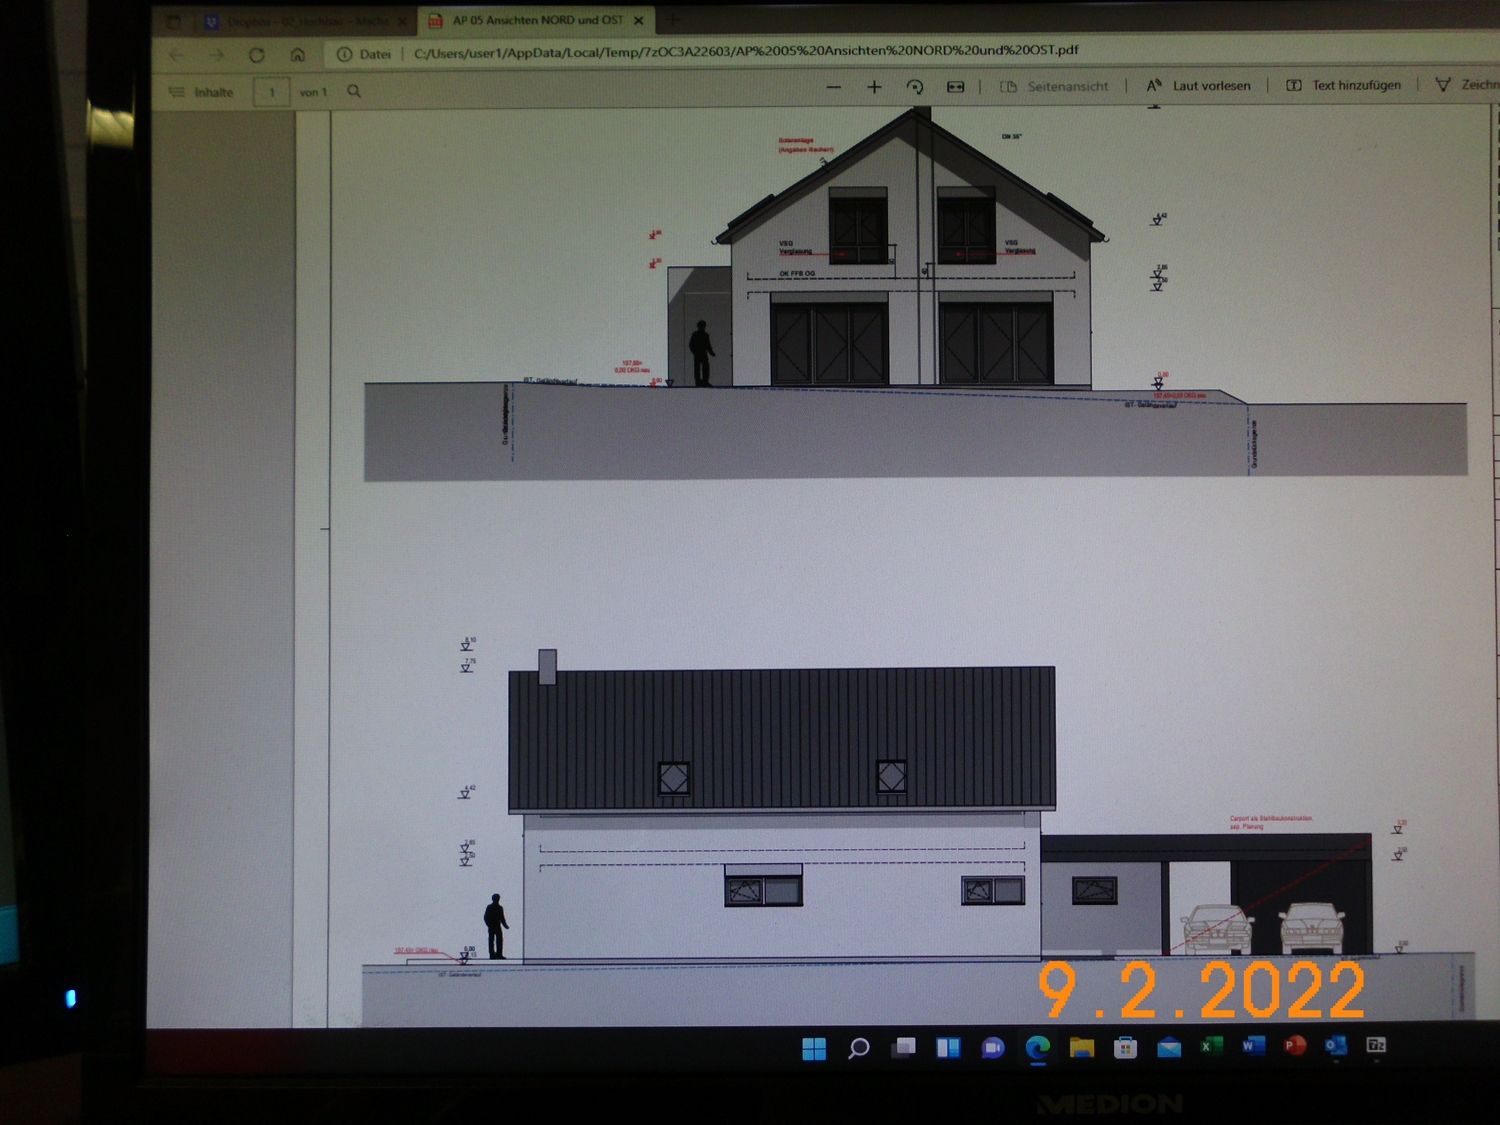Click Laut vorlesen to read aloud
This screenshot has height=1125, width=1500.
tap(1199, 86)
